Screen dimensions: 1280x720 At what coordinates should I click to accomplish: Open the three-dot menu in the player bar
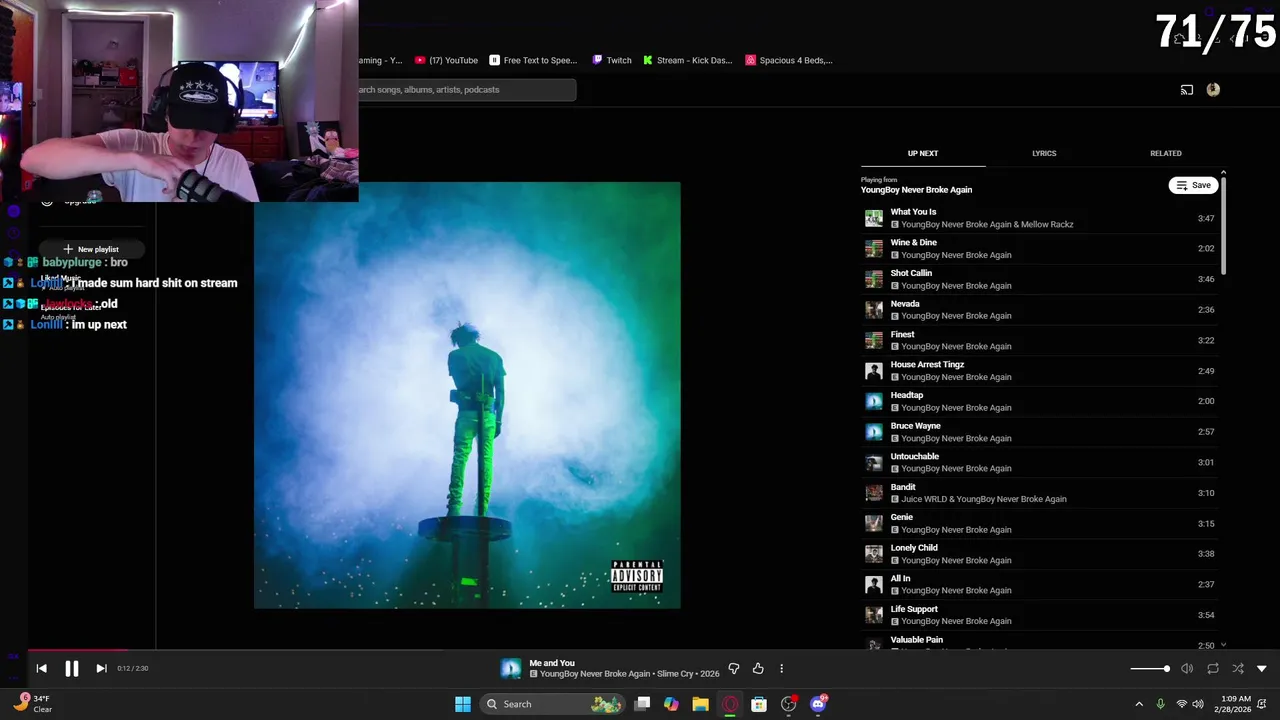781,668
